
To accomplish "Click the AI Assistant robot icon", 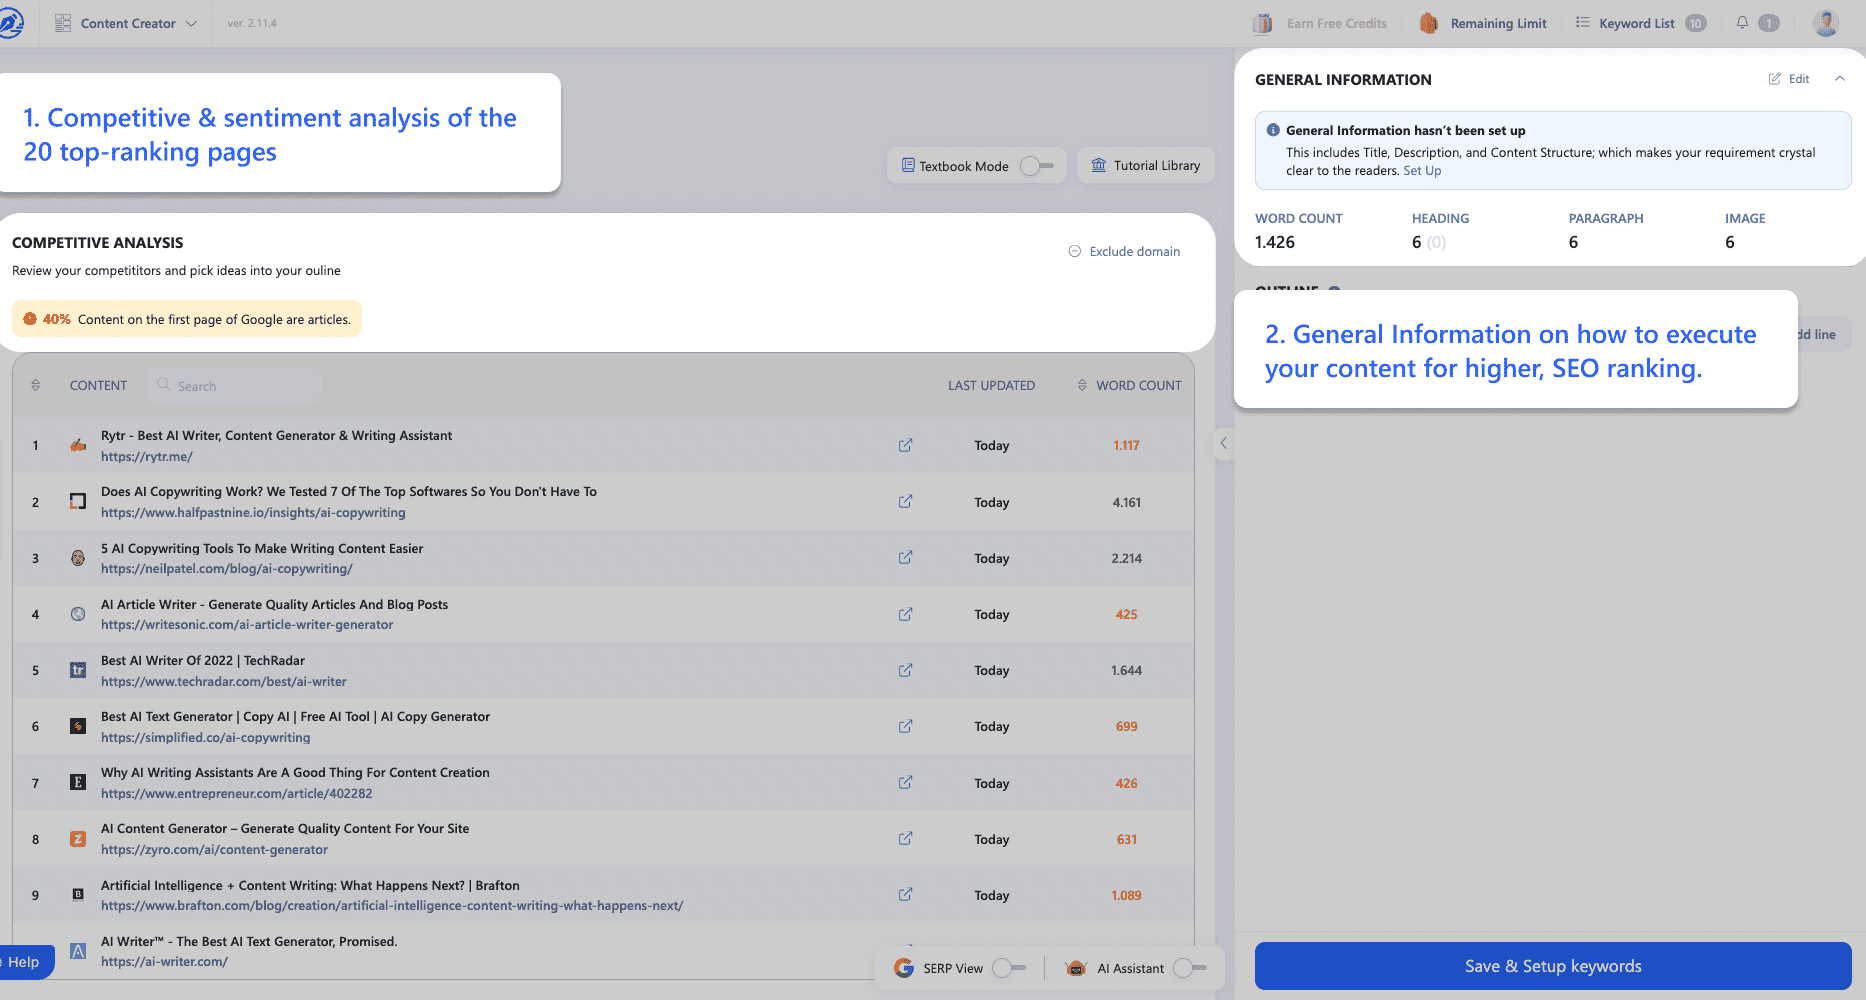I will (x=1076, y=968).
